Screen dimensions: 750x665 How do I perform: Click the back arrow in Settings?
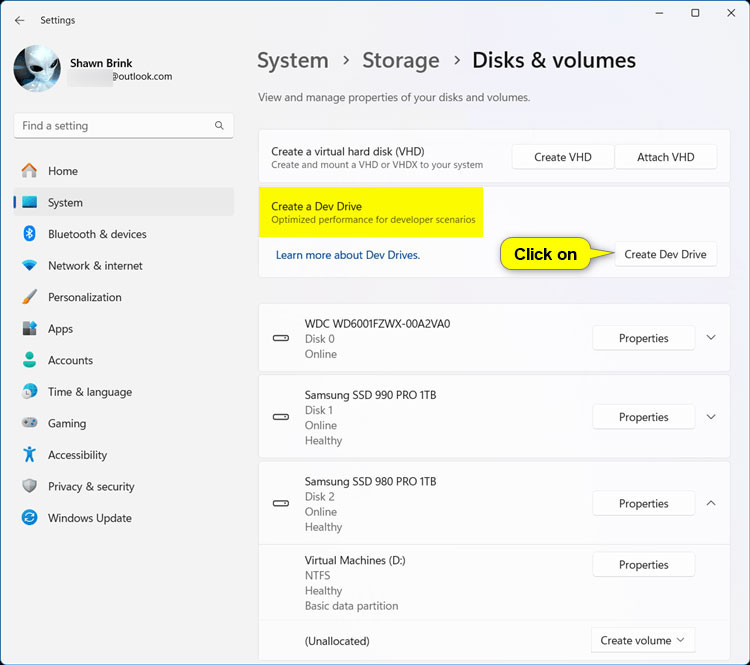click(x=19, y=20)
